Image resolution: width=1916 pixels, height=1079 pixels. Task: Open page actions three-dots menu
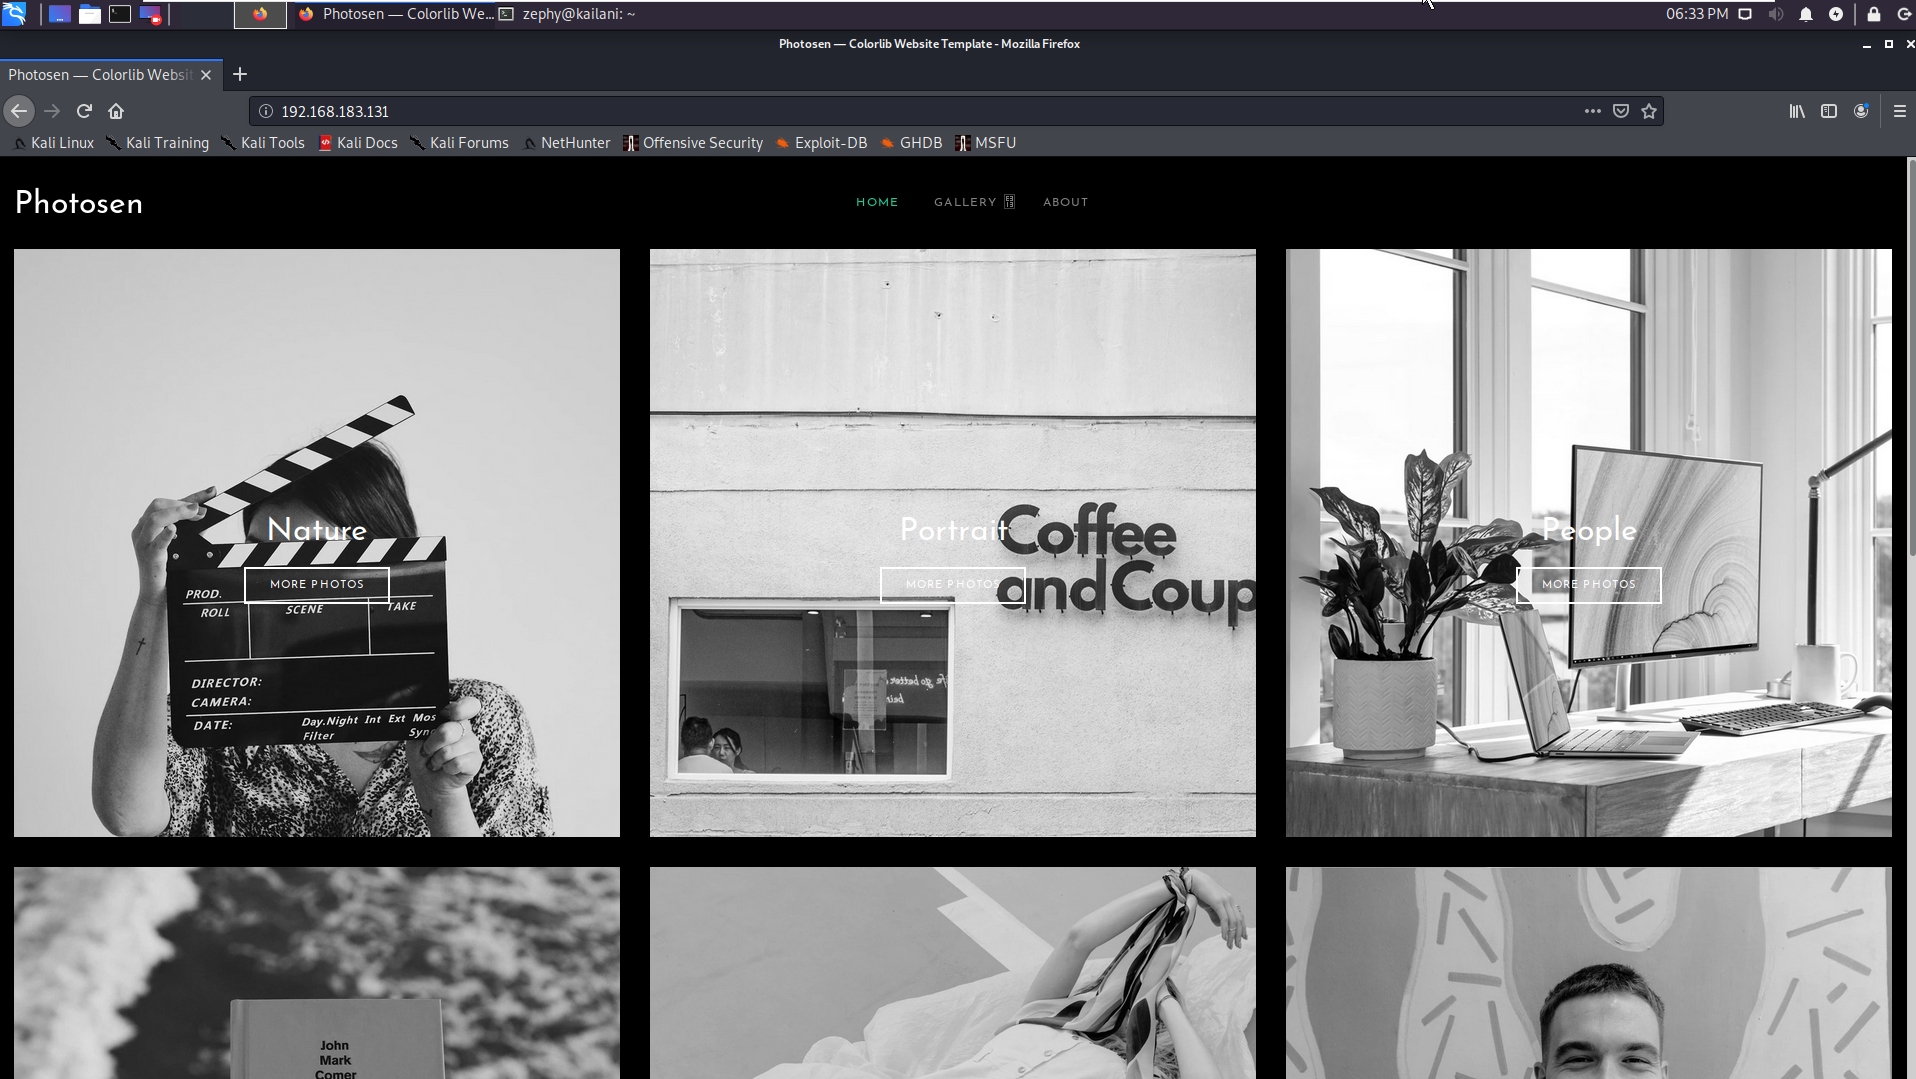1593,111
